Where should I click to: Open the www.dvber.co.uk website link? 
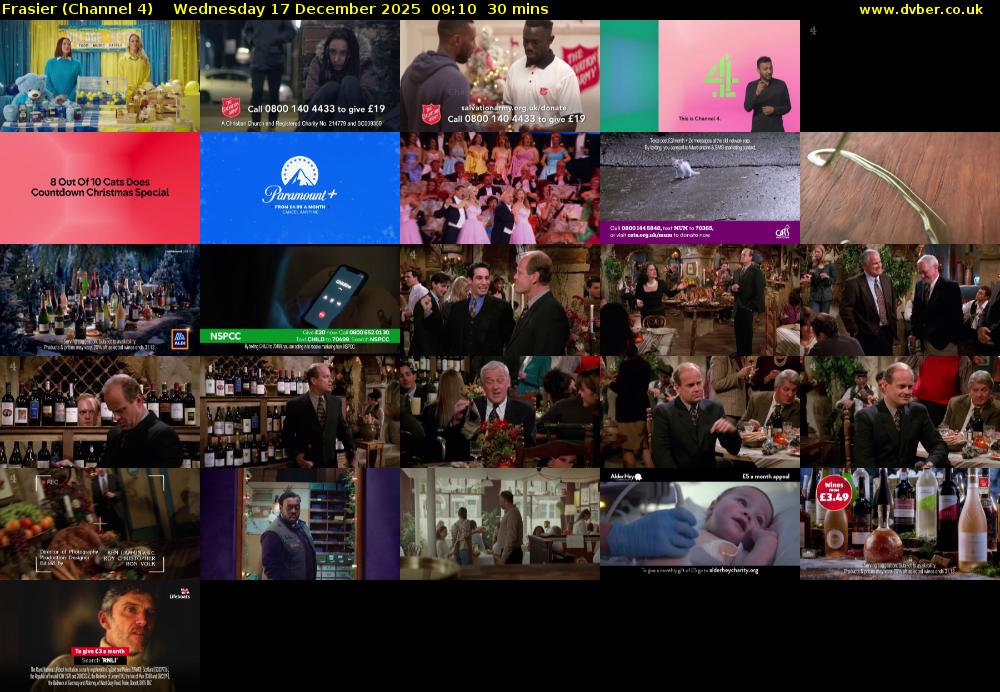click(926, 9)
